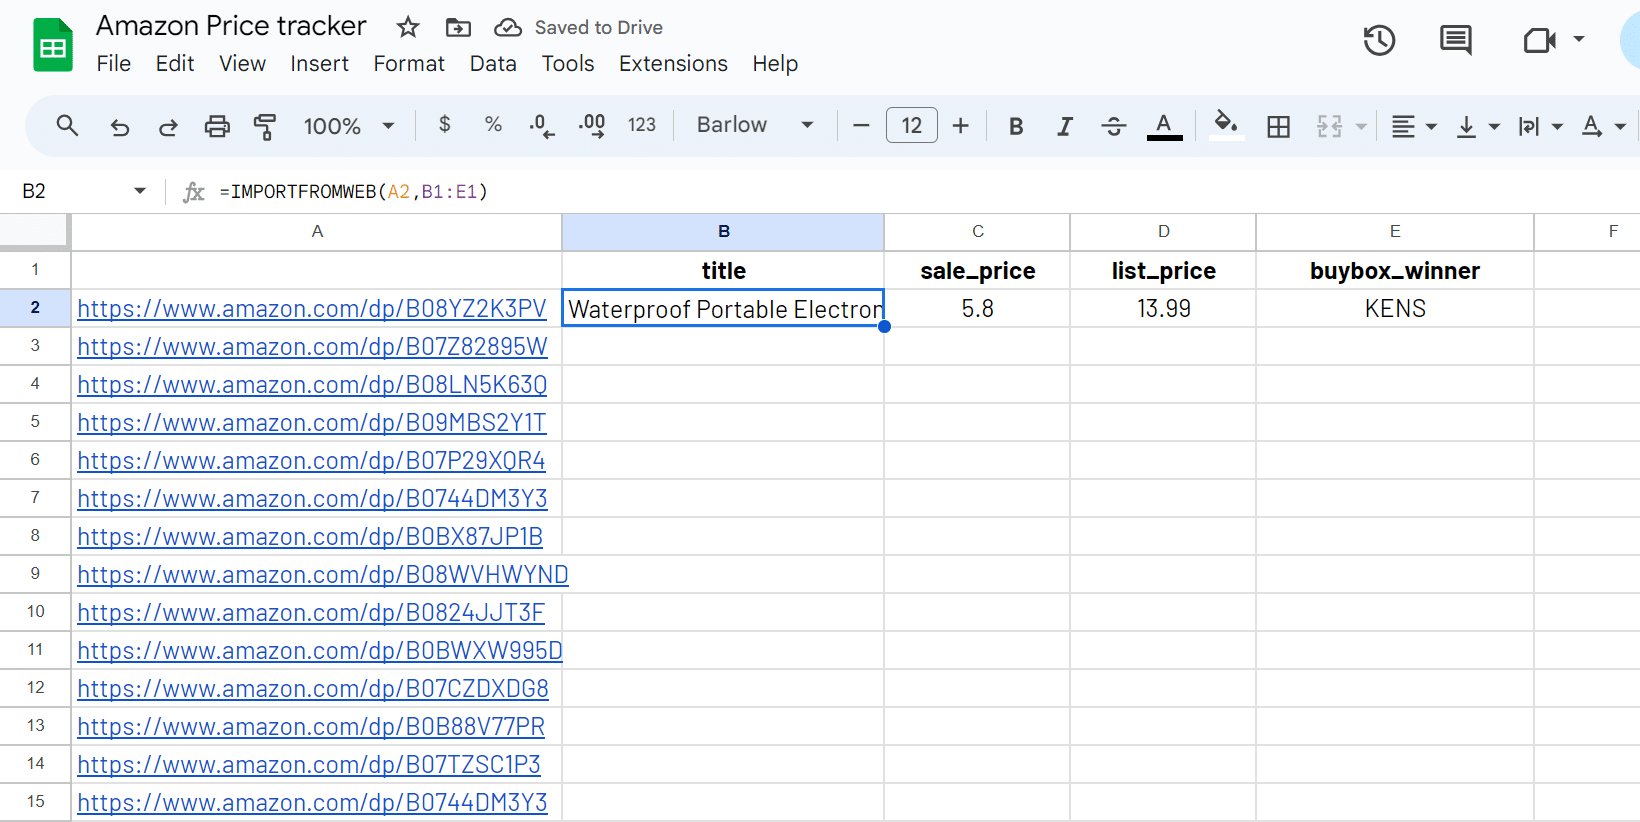Toggle strikethrough formatting
Image resolution: width=1640 pixels, height=822 pixels.
[x=1113, y=126]
